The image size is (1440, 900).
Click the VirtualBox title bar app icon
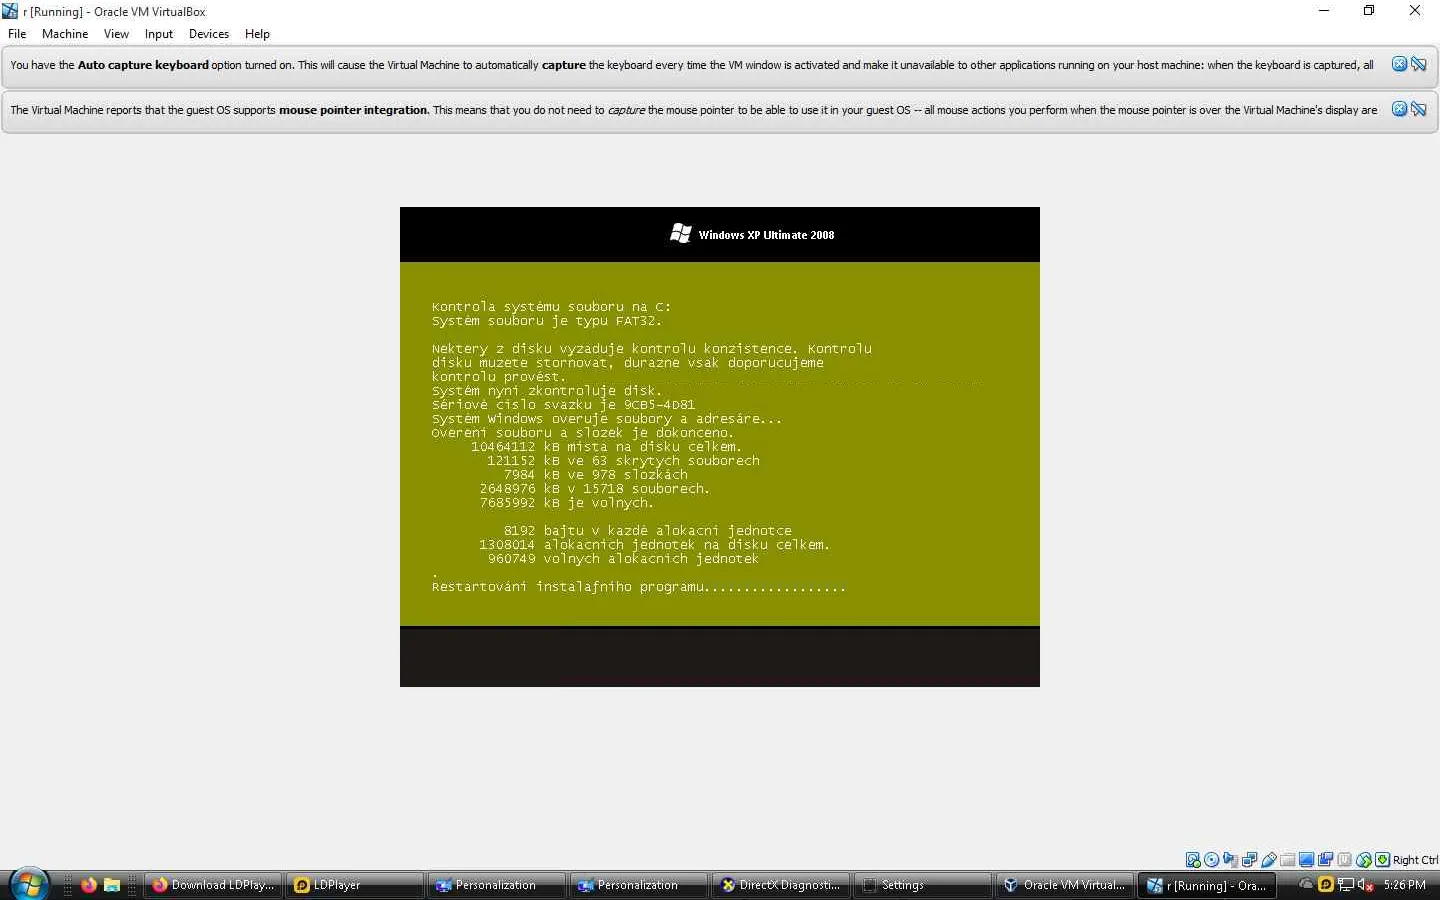(x=10, y=11)
